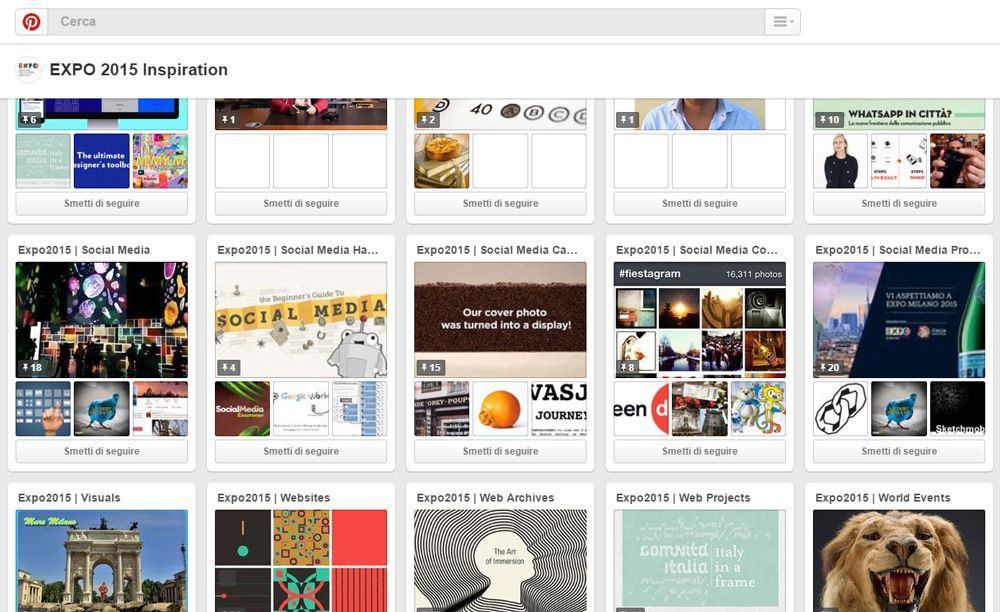
Task: Open the Expo2015 | Social Media Ha... board title
Action: [x=298, y=250]
